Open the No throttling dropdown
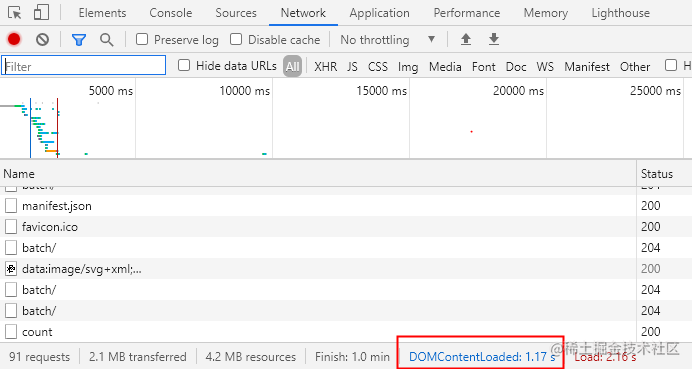Image resolution: width=692 pixels, height=369 pixels. (x=388, y=40)
